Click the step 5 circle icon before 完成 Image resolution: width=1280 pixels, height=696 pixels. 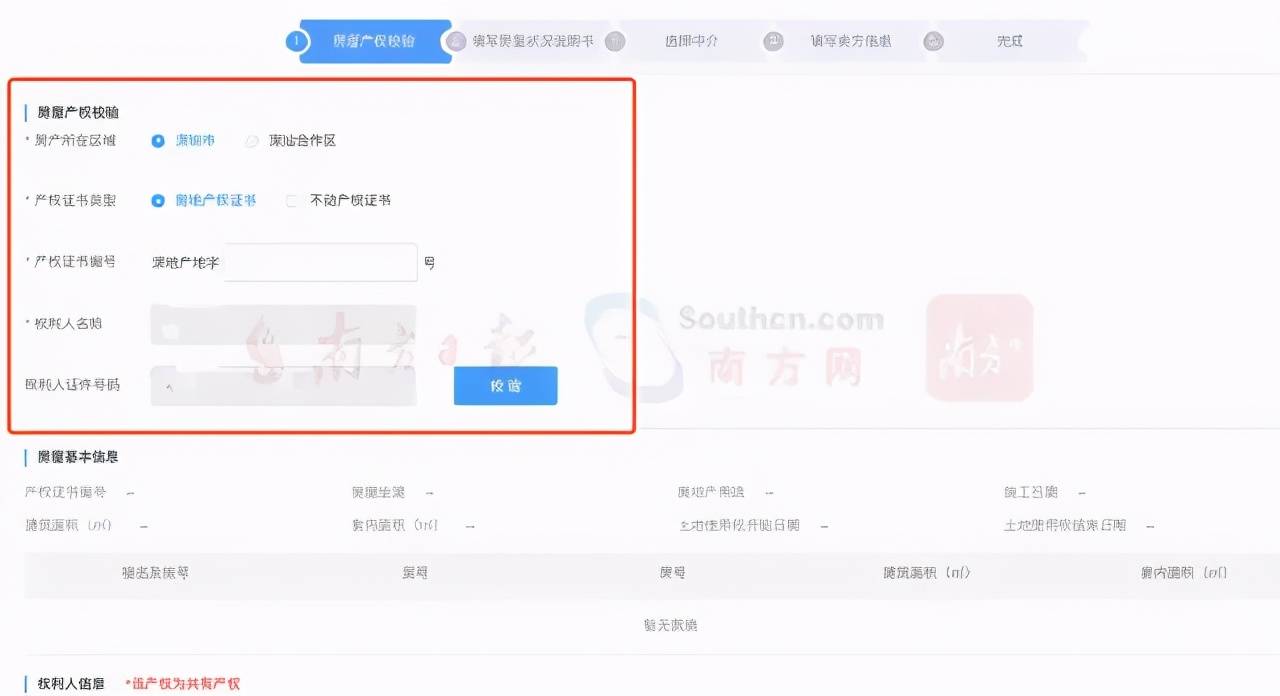click(x=933, y=41)
